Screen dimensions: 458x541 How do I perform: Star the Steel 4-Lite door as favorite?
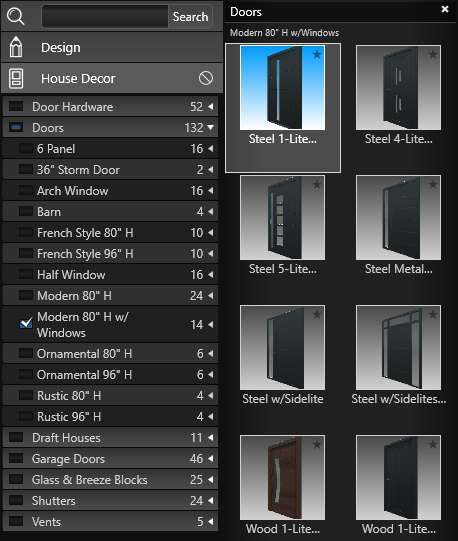coord(433,55)
